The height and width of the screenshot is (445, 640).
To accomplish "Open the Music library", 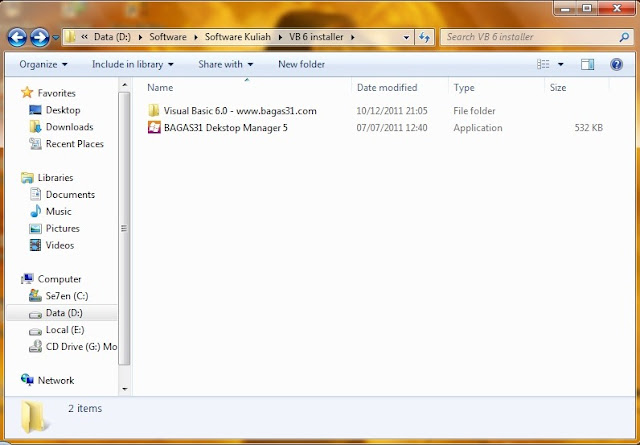I will 58,211.
